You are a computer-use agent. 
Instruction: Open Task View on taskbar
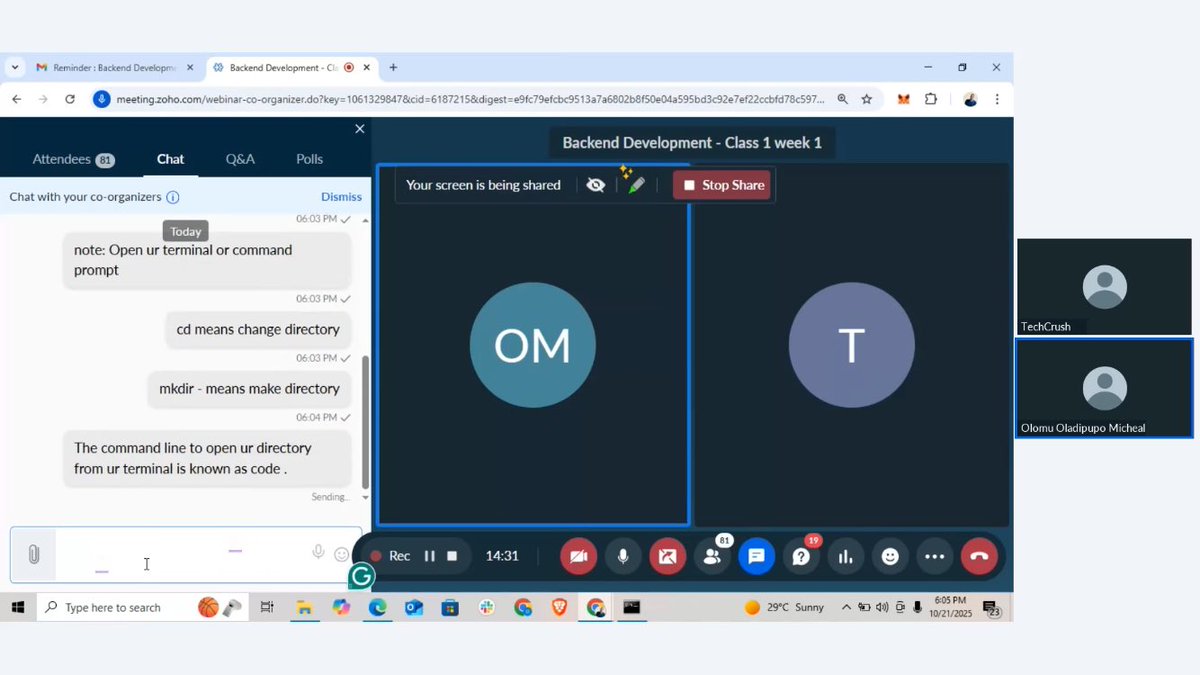[x=267, y=607]
